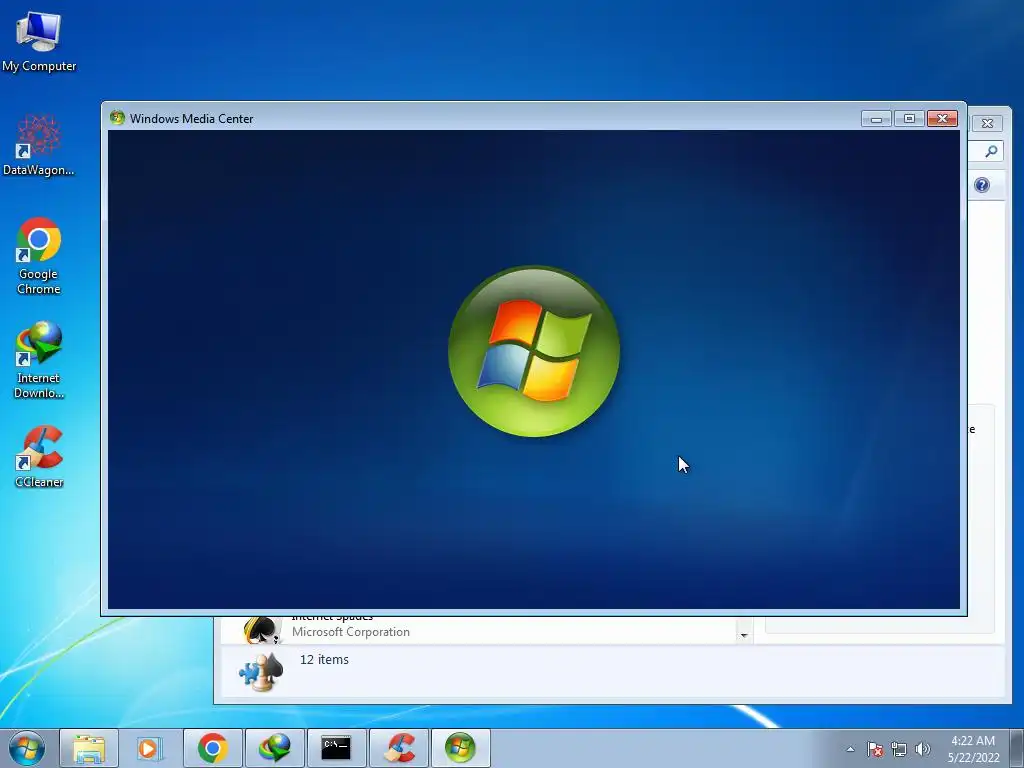Maximize the Windows Media Center window
Image resolution: width=1024 pixels, height=768 pixels.
point(909,119)
